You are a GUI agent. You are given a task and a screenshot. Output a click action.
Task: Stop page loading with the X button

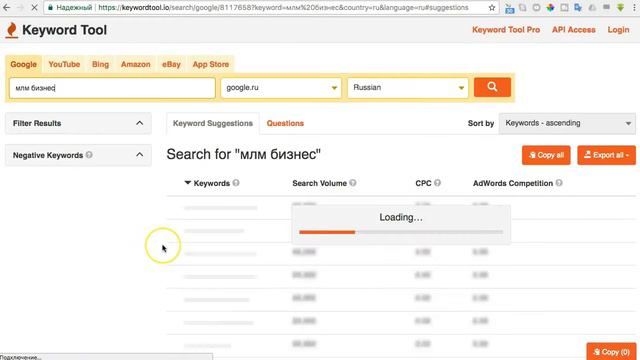pyautogui.click(x=34, y=7)
